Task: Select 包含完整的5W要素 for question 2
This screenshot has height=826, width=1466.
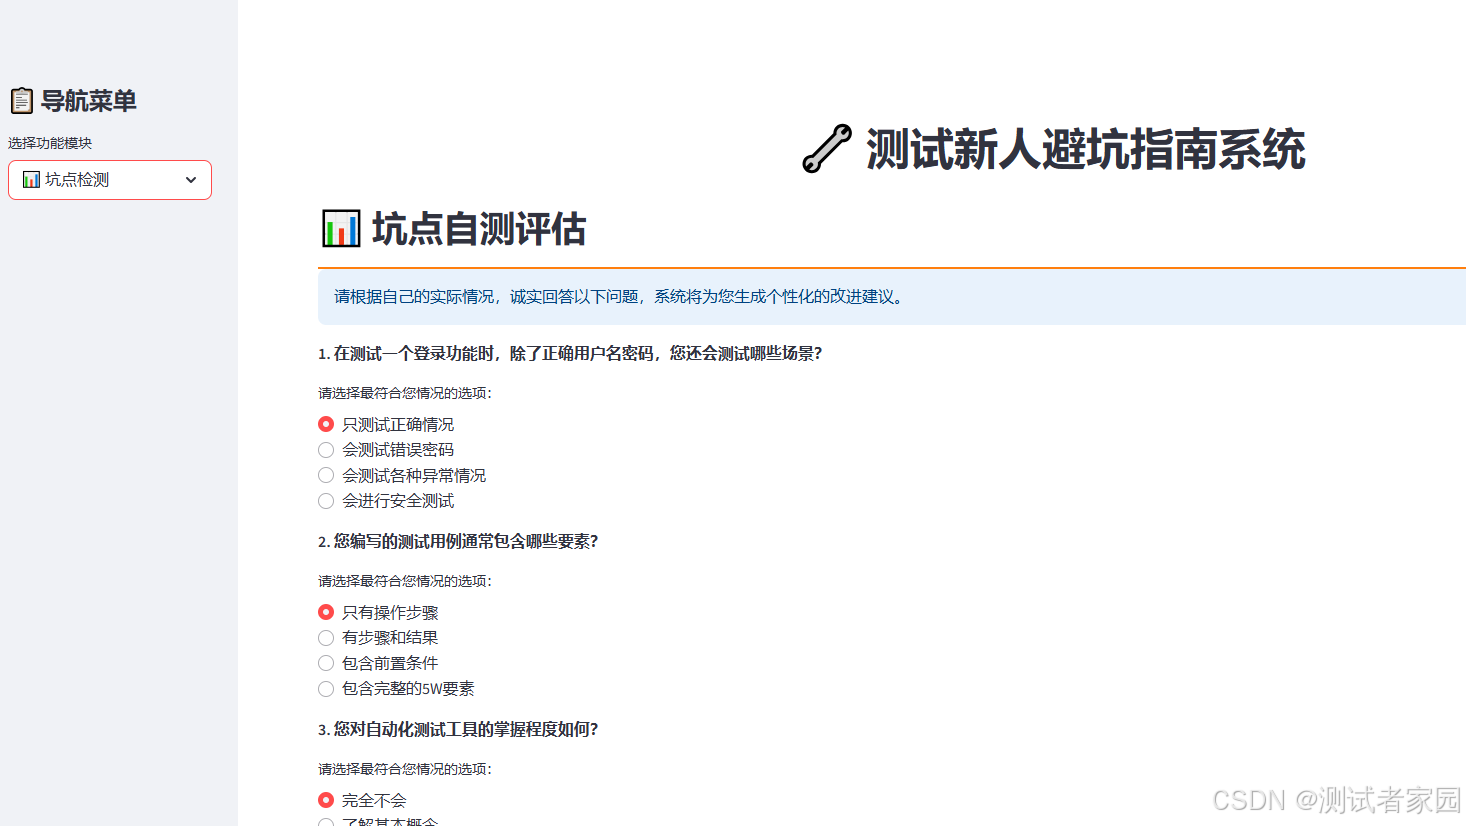Action: tap(325, 688)
